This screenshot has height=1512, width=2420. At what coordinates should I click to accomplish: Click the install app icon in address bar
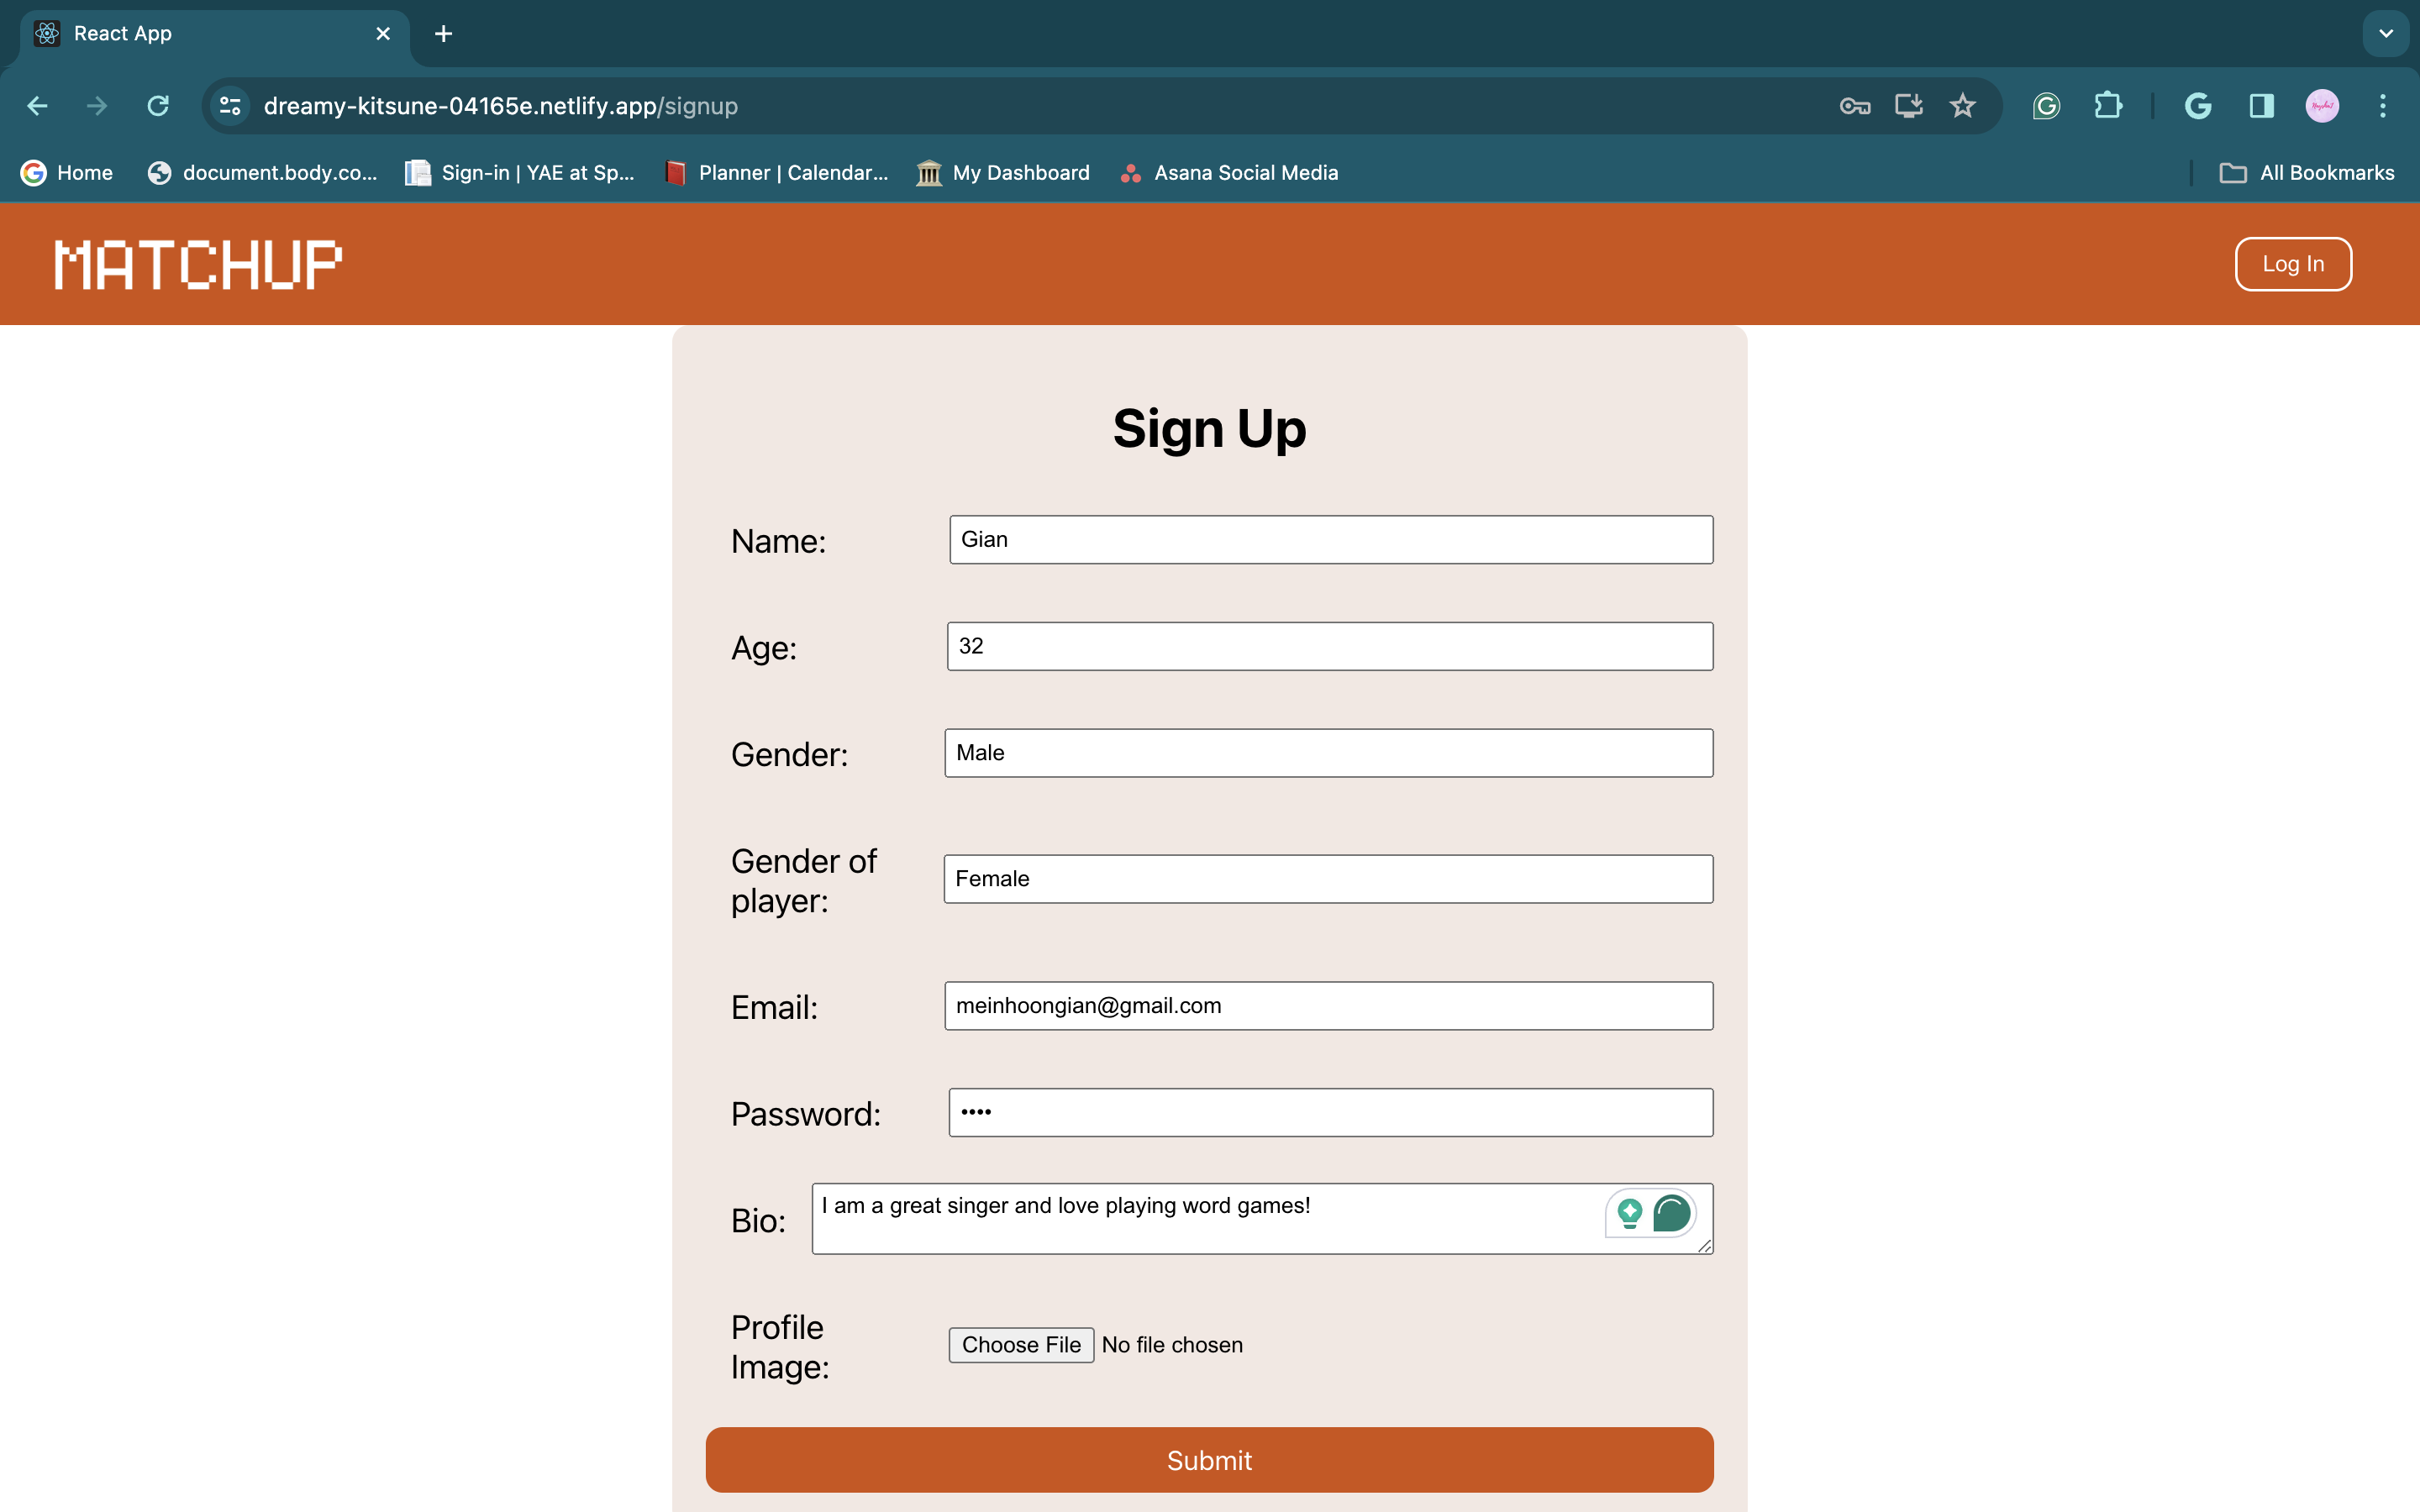[1908, 106]
